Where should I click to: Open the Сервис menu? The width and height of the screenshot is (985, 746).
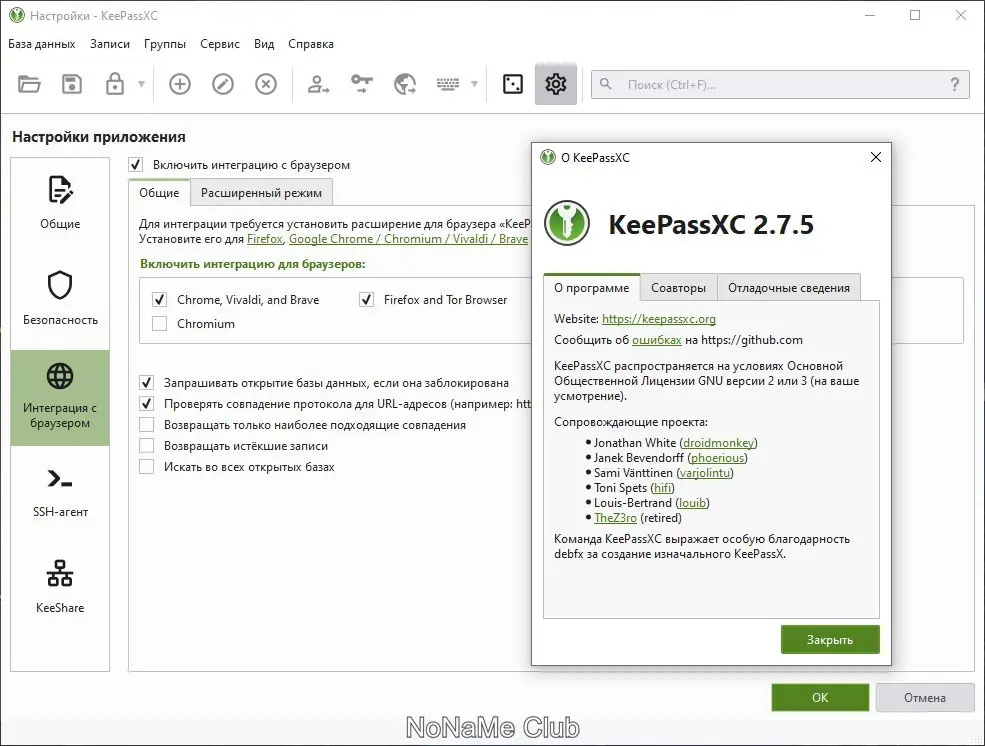click(220, 44)
